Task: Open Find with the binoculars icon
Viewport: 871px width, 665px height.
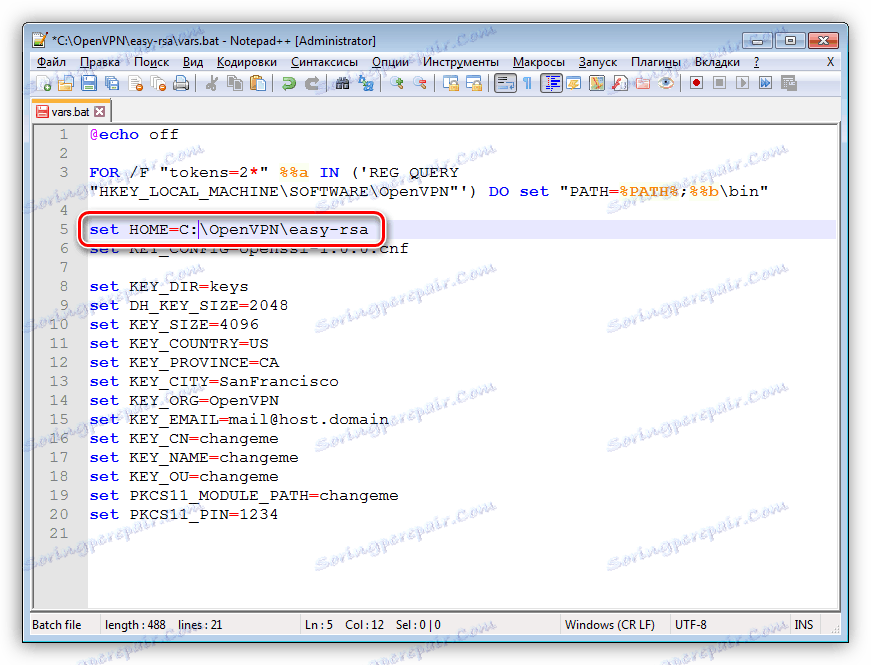Action: coord(342,84)
